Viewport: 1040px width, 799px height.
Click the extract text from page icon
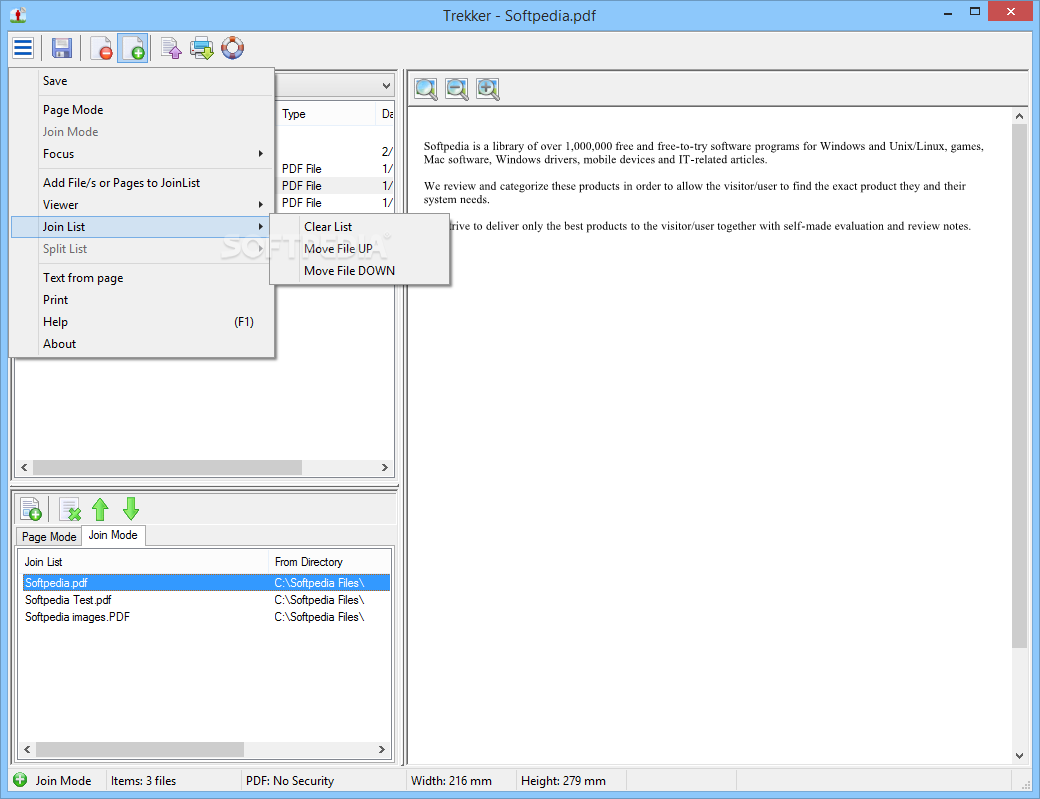click(171, 48)
